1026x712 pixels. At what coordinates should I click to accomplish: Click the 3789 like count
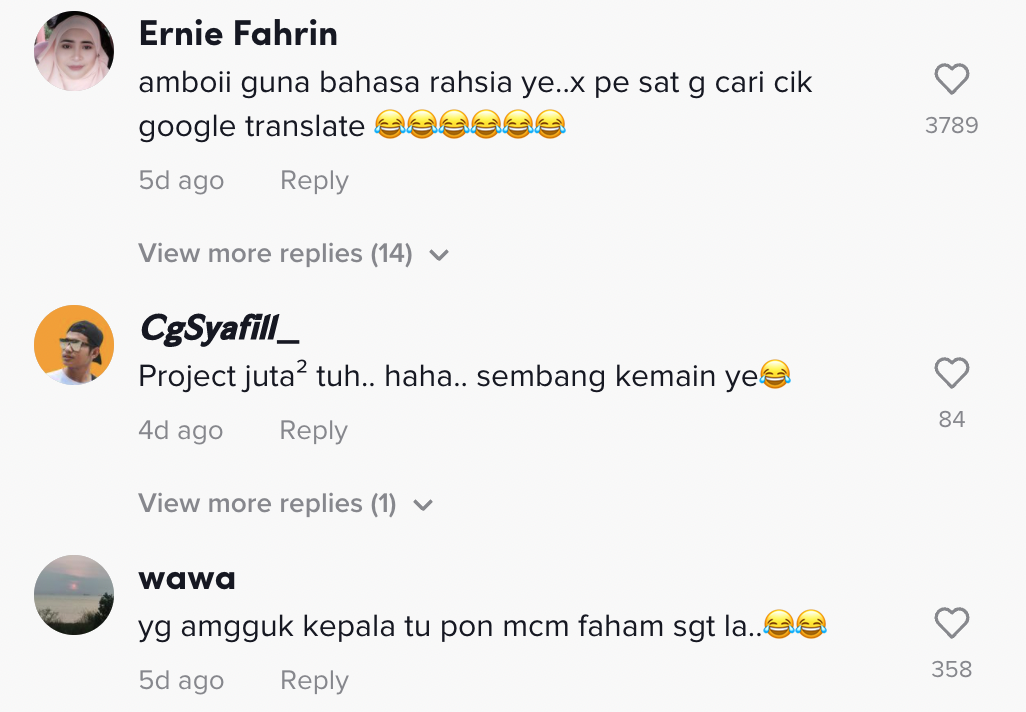(x=951, y=126)
